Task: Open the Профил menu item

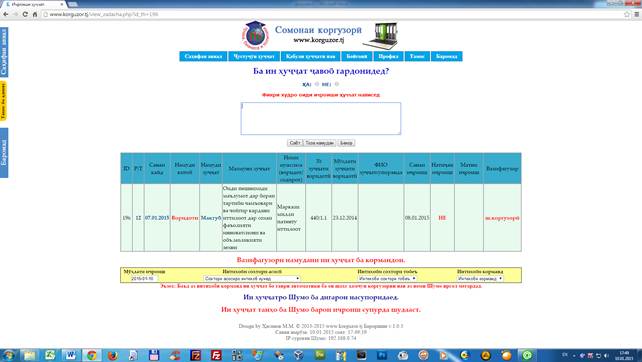Action: coord(388,57)
